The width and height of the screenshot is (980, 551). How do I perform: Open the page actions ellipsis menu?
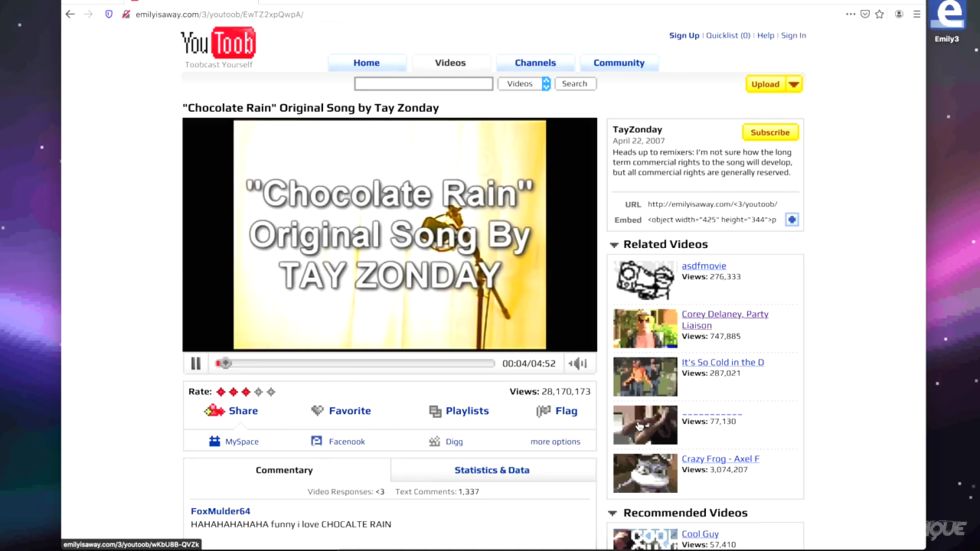click(x=850, y=14)
